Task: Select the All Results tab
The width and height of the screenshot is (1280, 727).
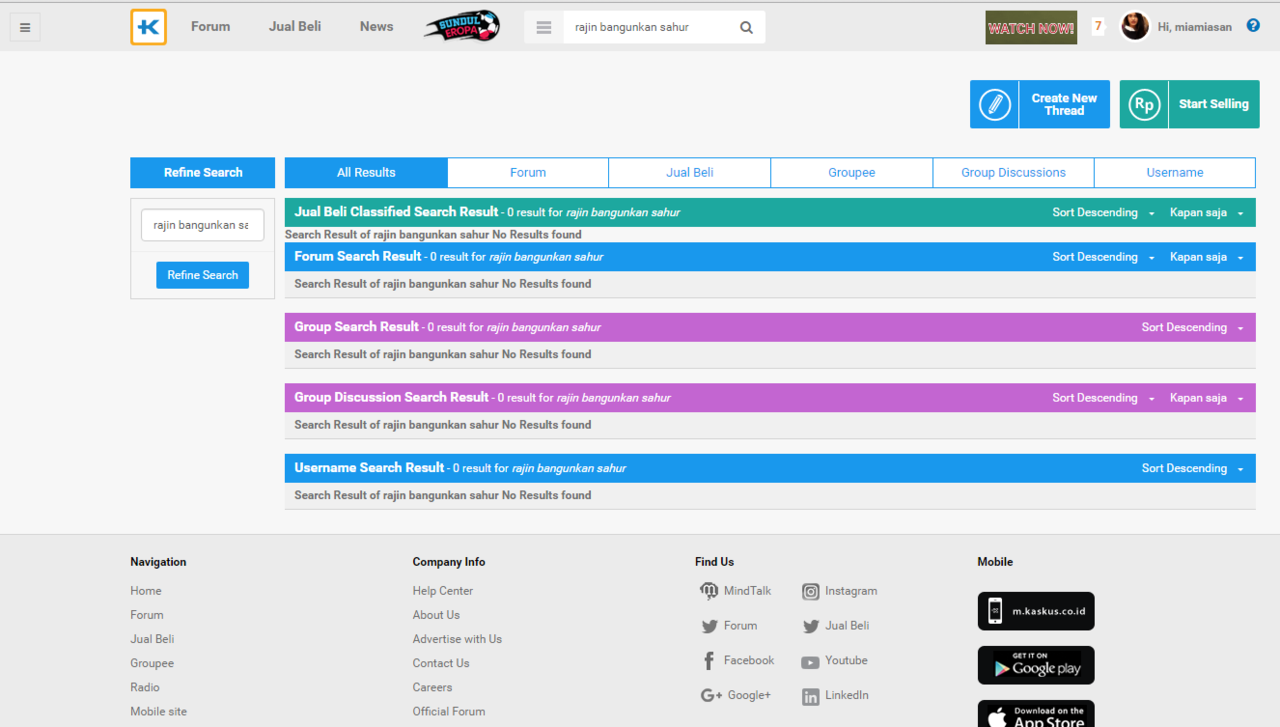Action: pos(366,173)
